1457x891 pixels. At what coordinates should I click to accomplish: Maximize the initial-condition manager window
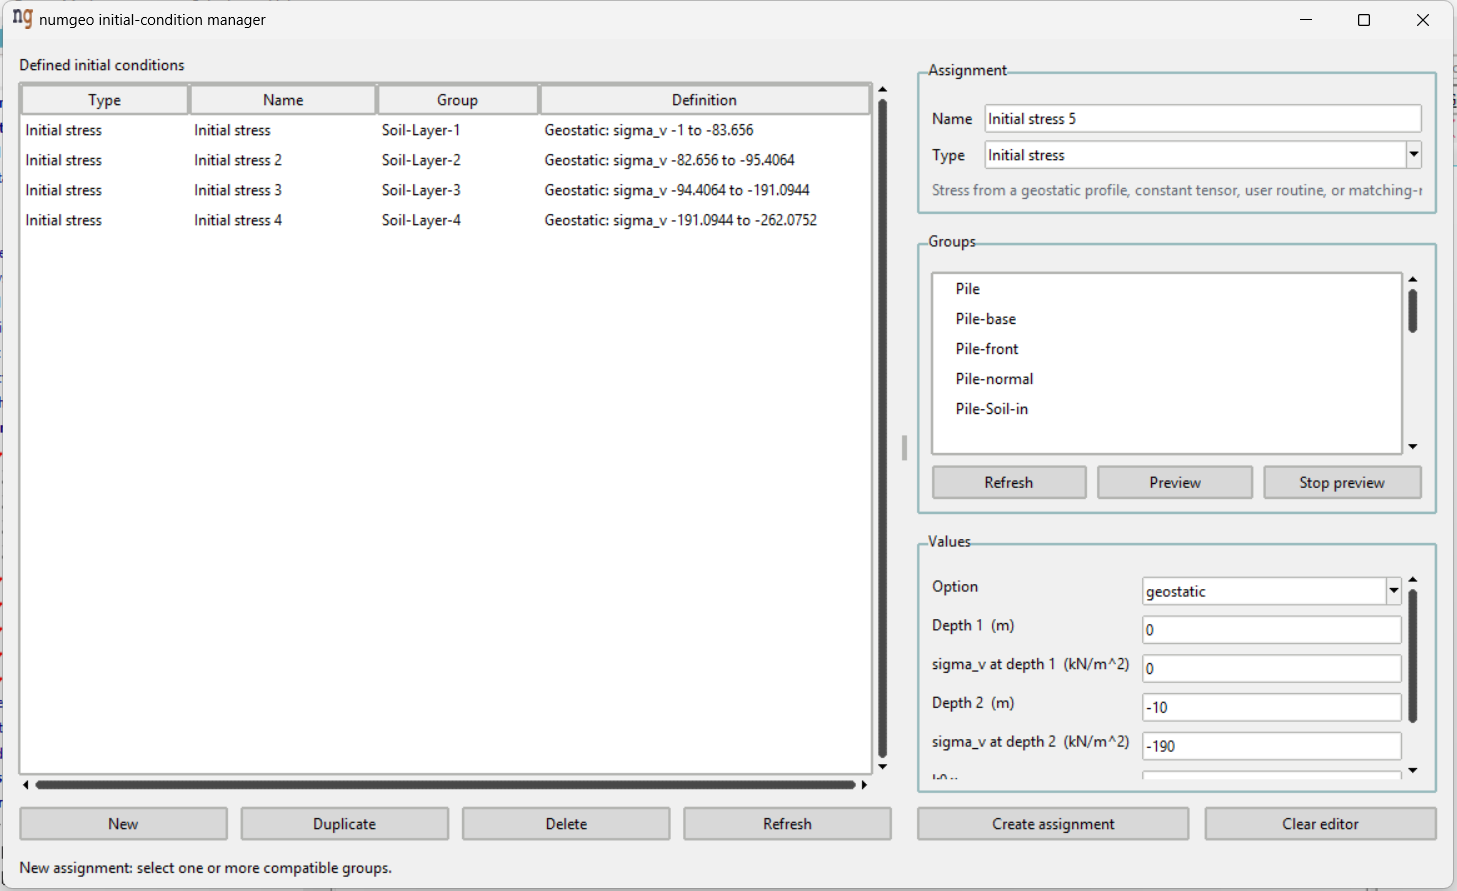(1364, 20)
